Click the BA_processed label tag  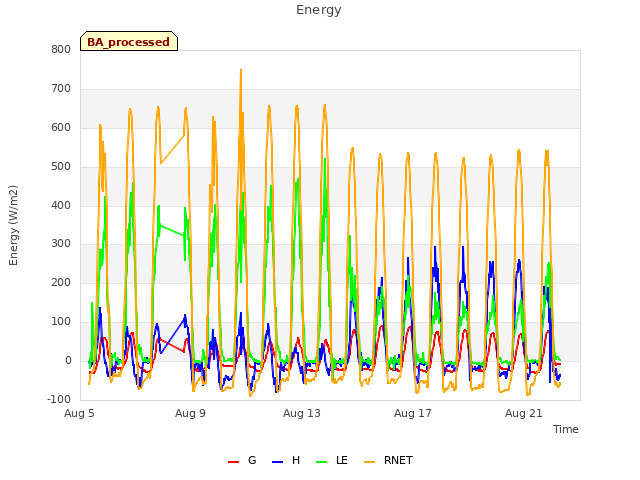(129, 41)
